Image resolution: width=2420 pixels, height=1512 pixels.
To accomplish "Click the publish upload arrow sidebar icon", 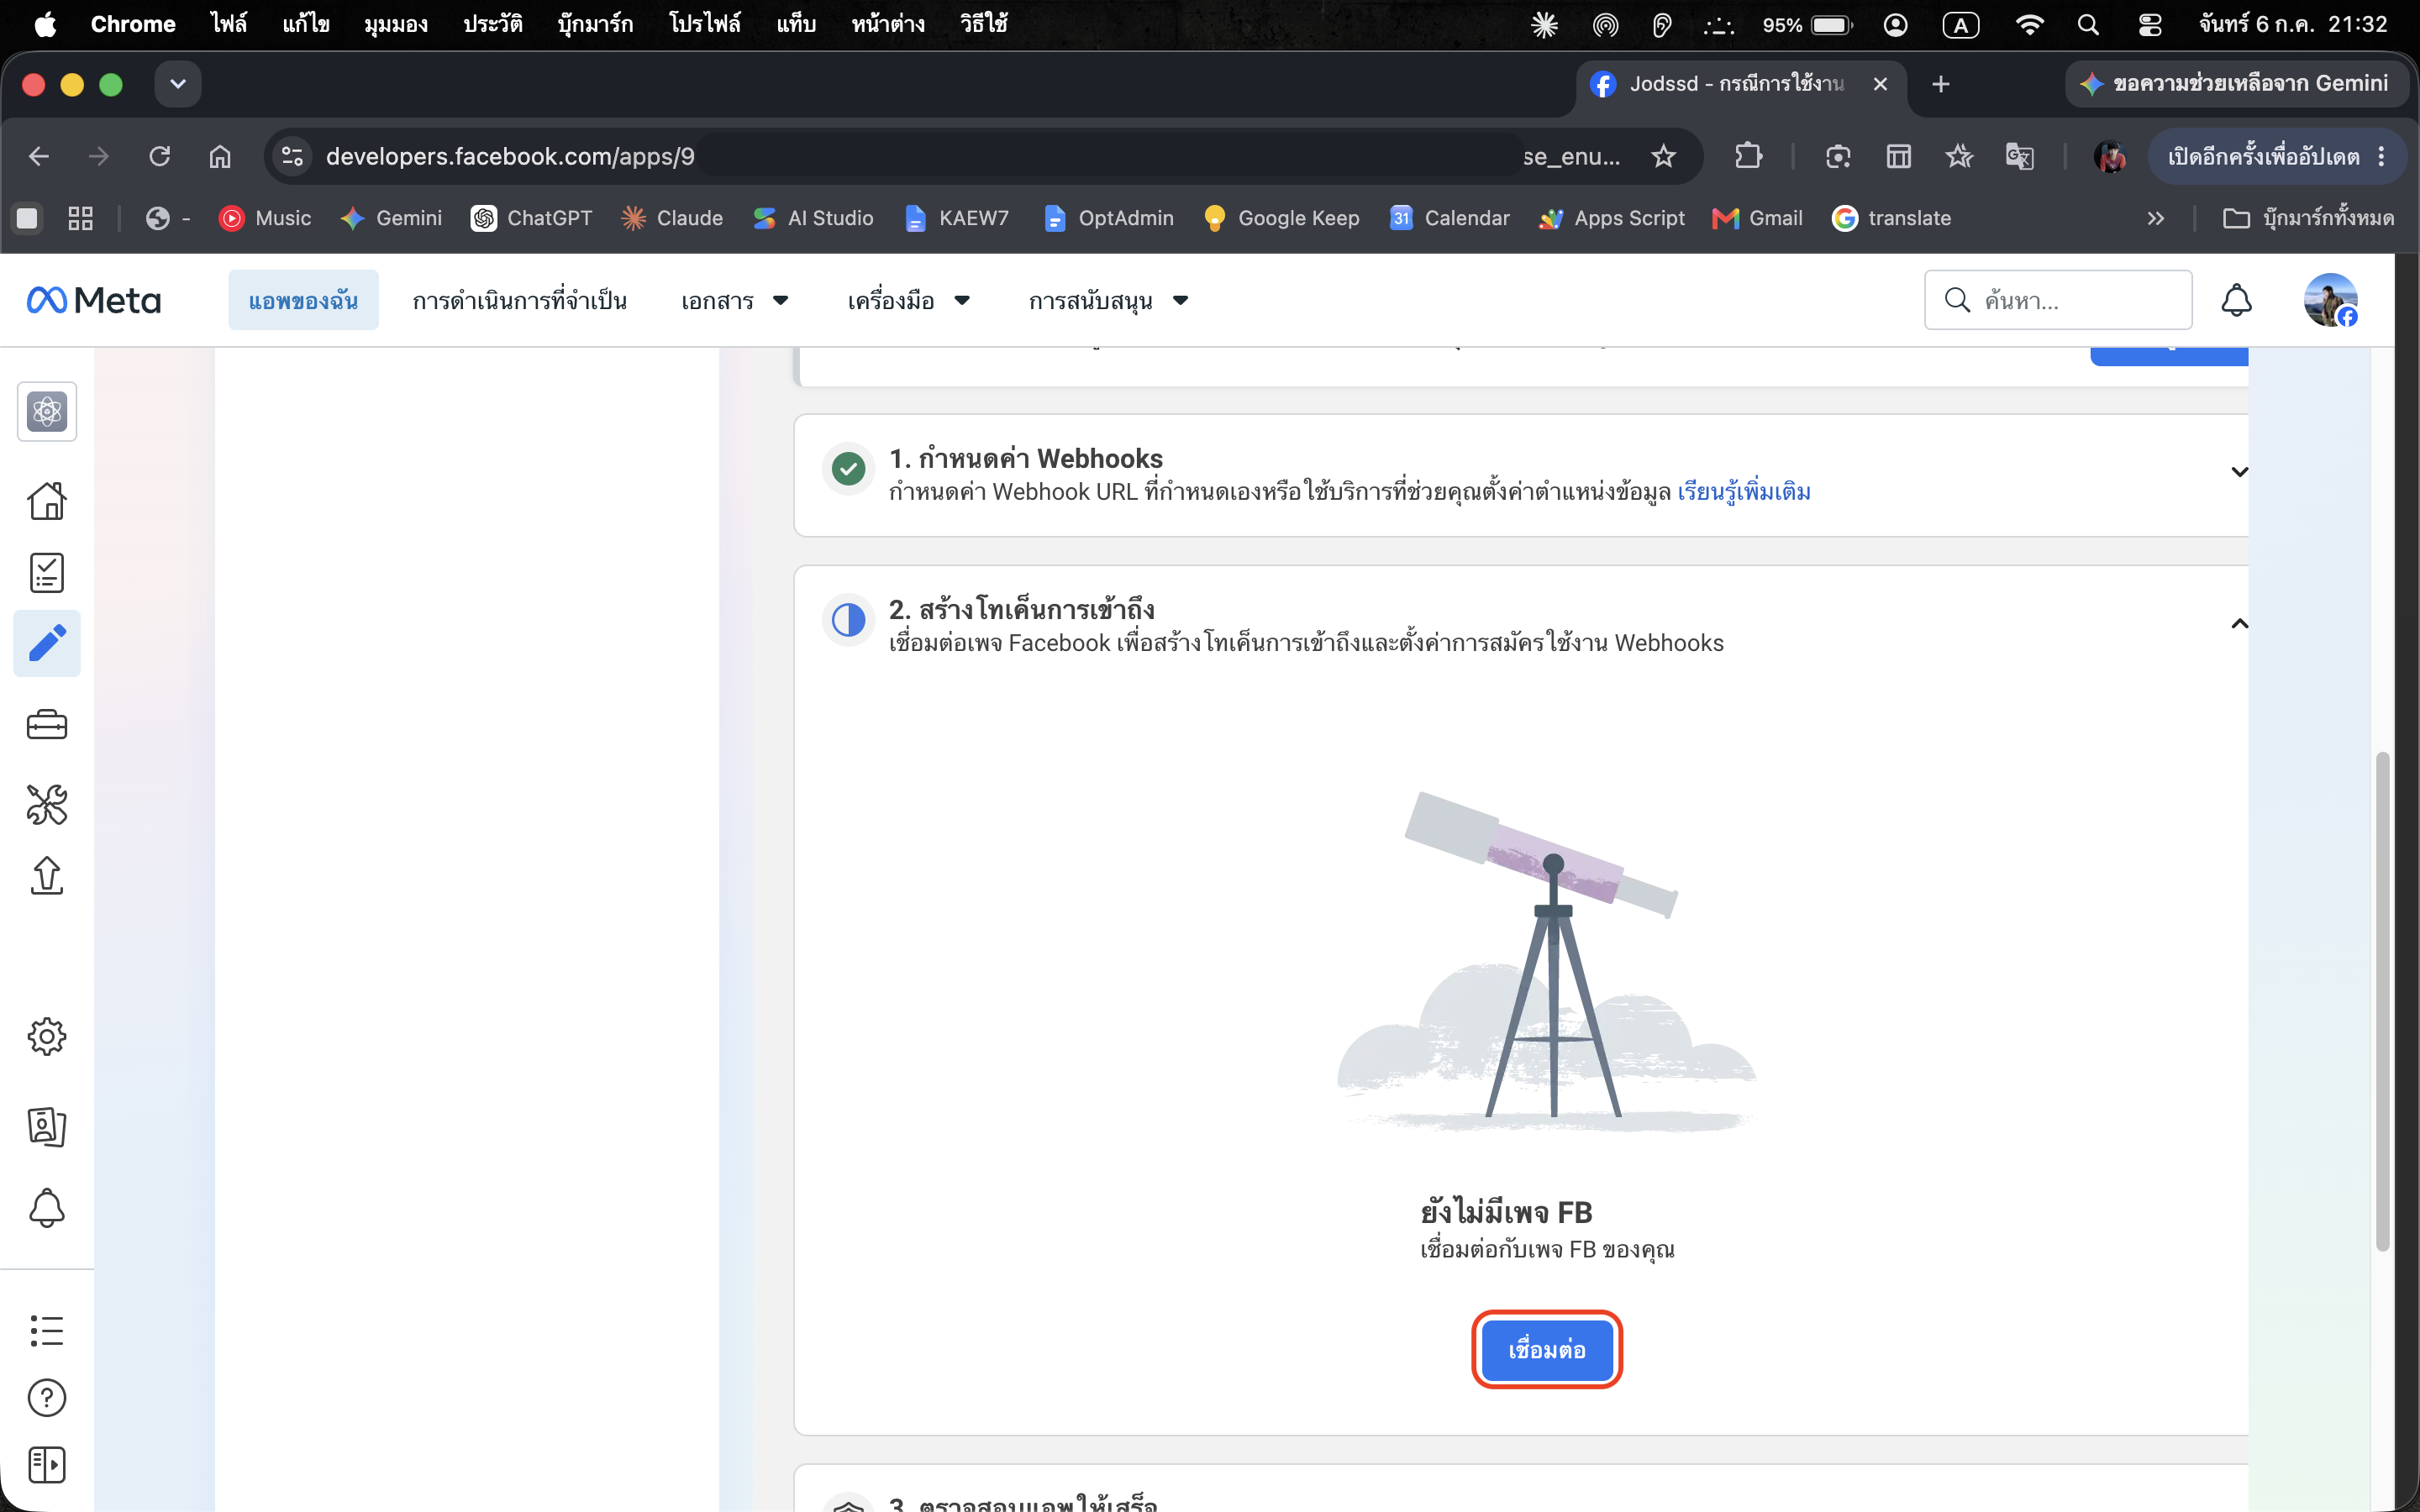I will coord(47,875).
